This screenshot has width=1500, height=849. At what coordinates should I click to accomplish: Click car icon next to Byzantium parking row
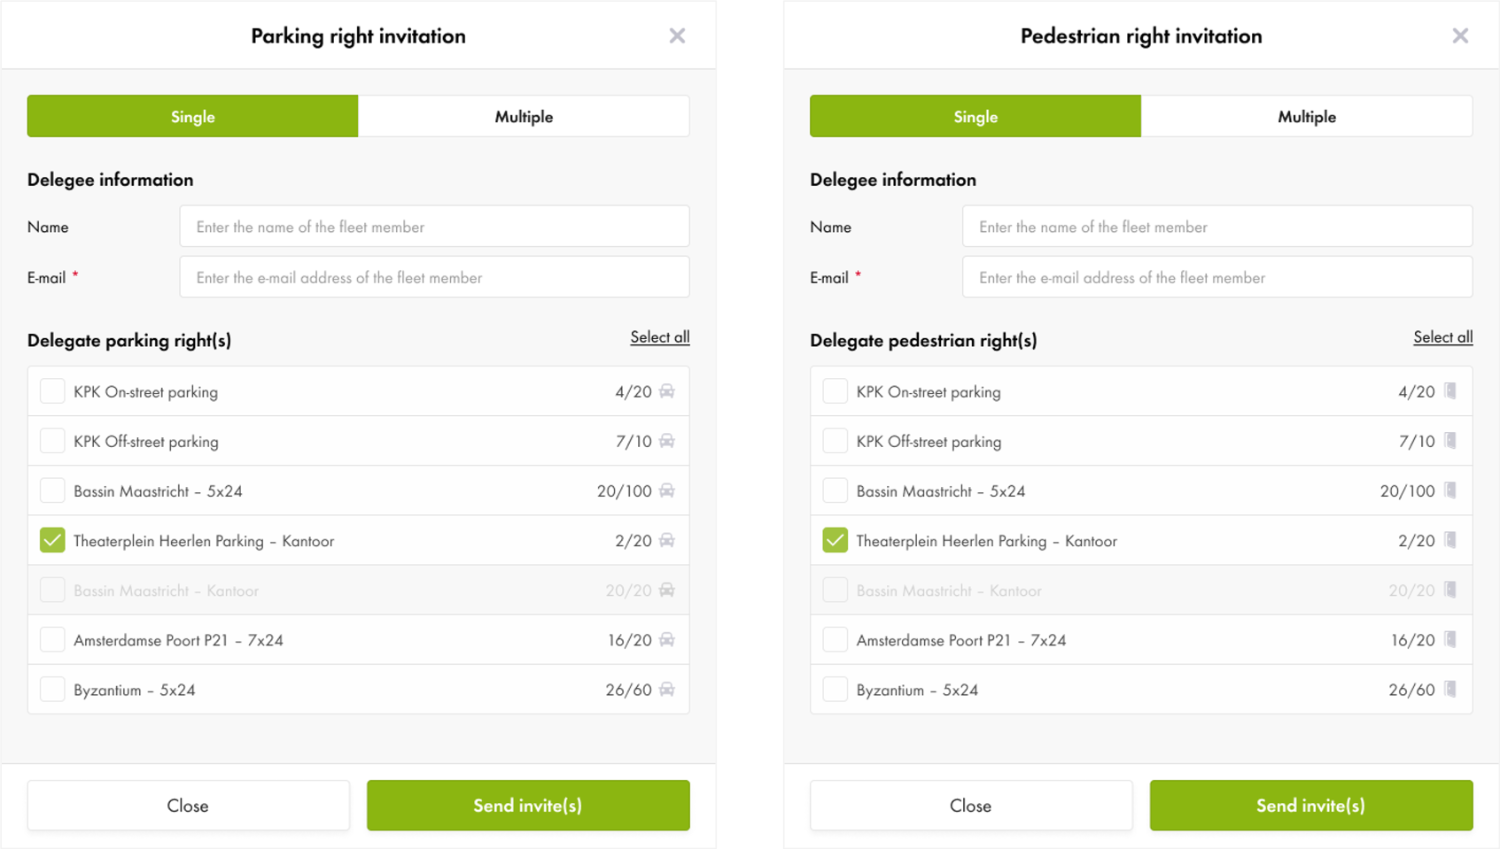point(667,689)
